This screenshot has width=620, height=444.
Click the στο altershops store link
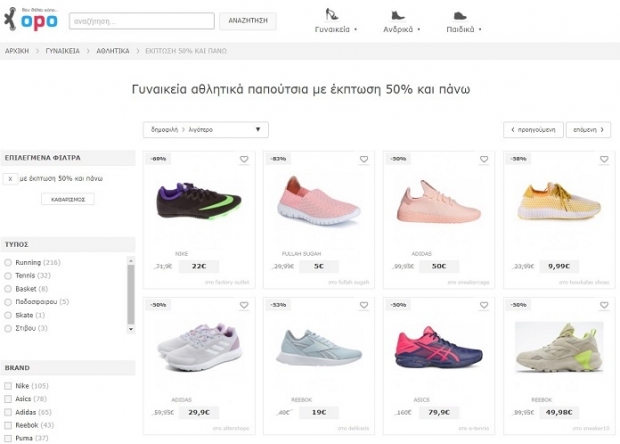tap(231, 428)
